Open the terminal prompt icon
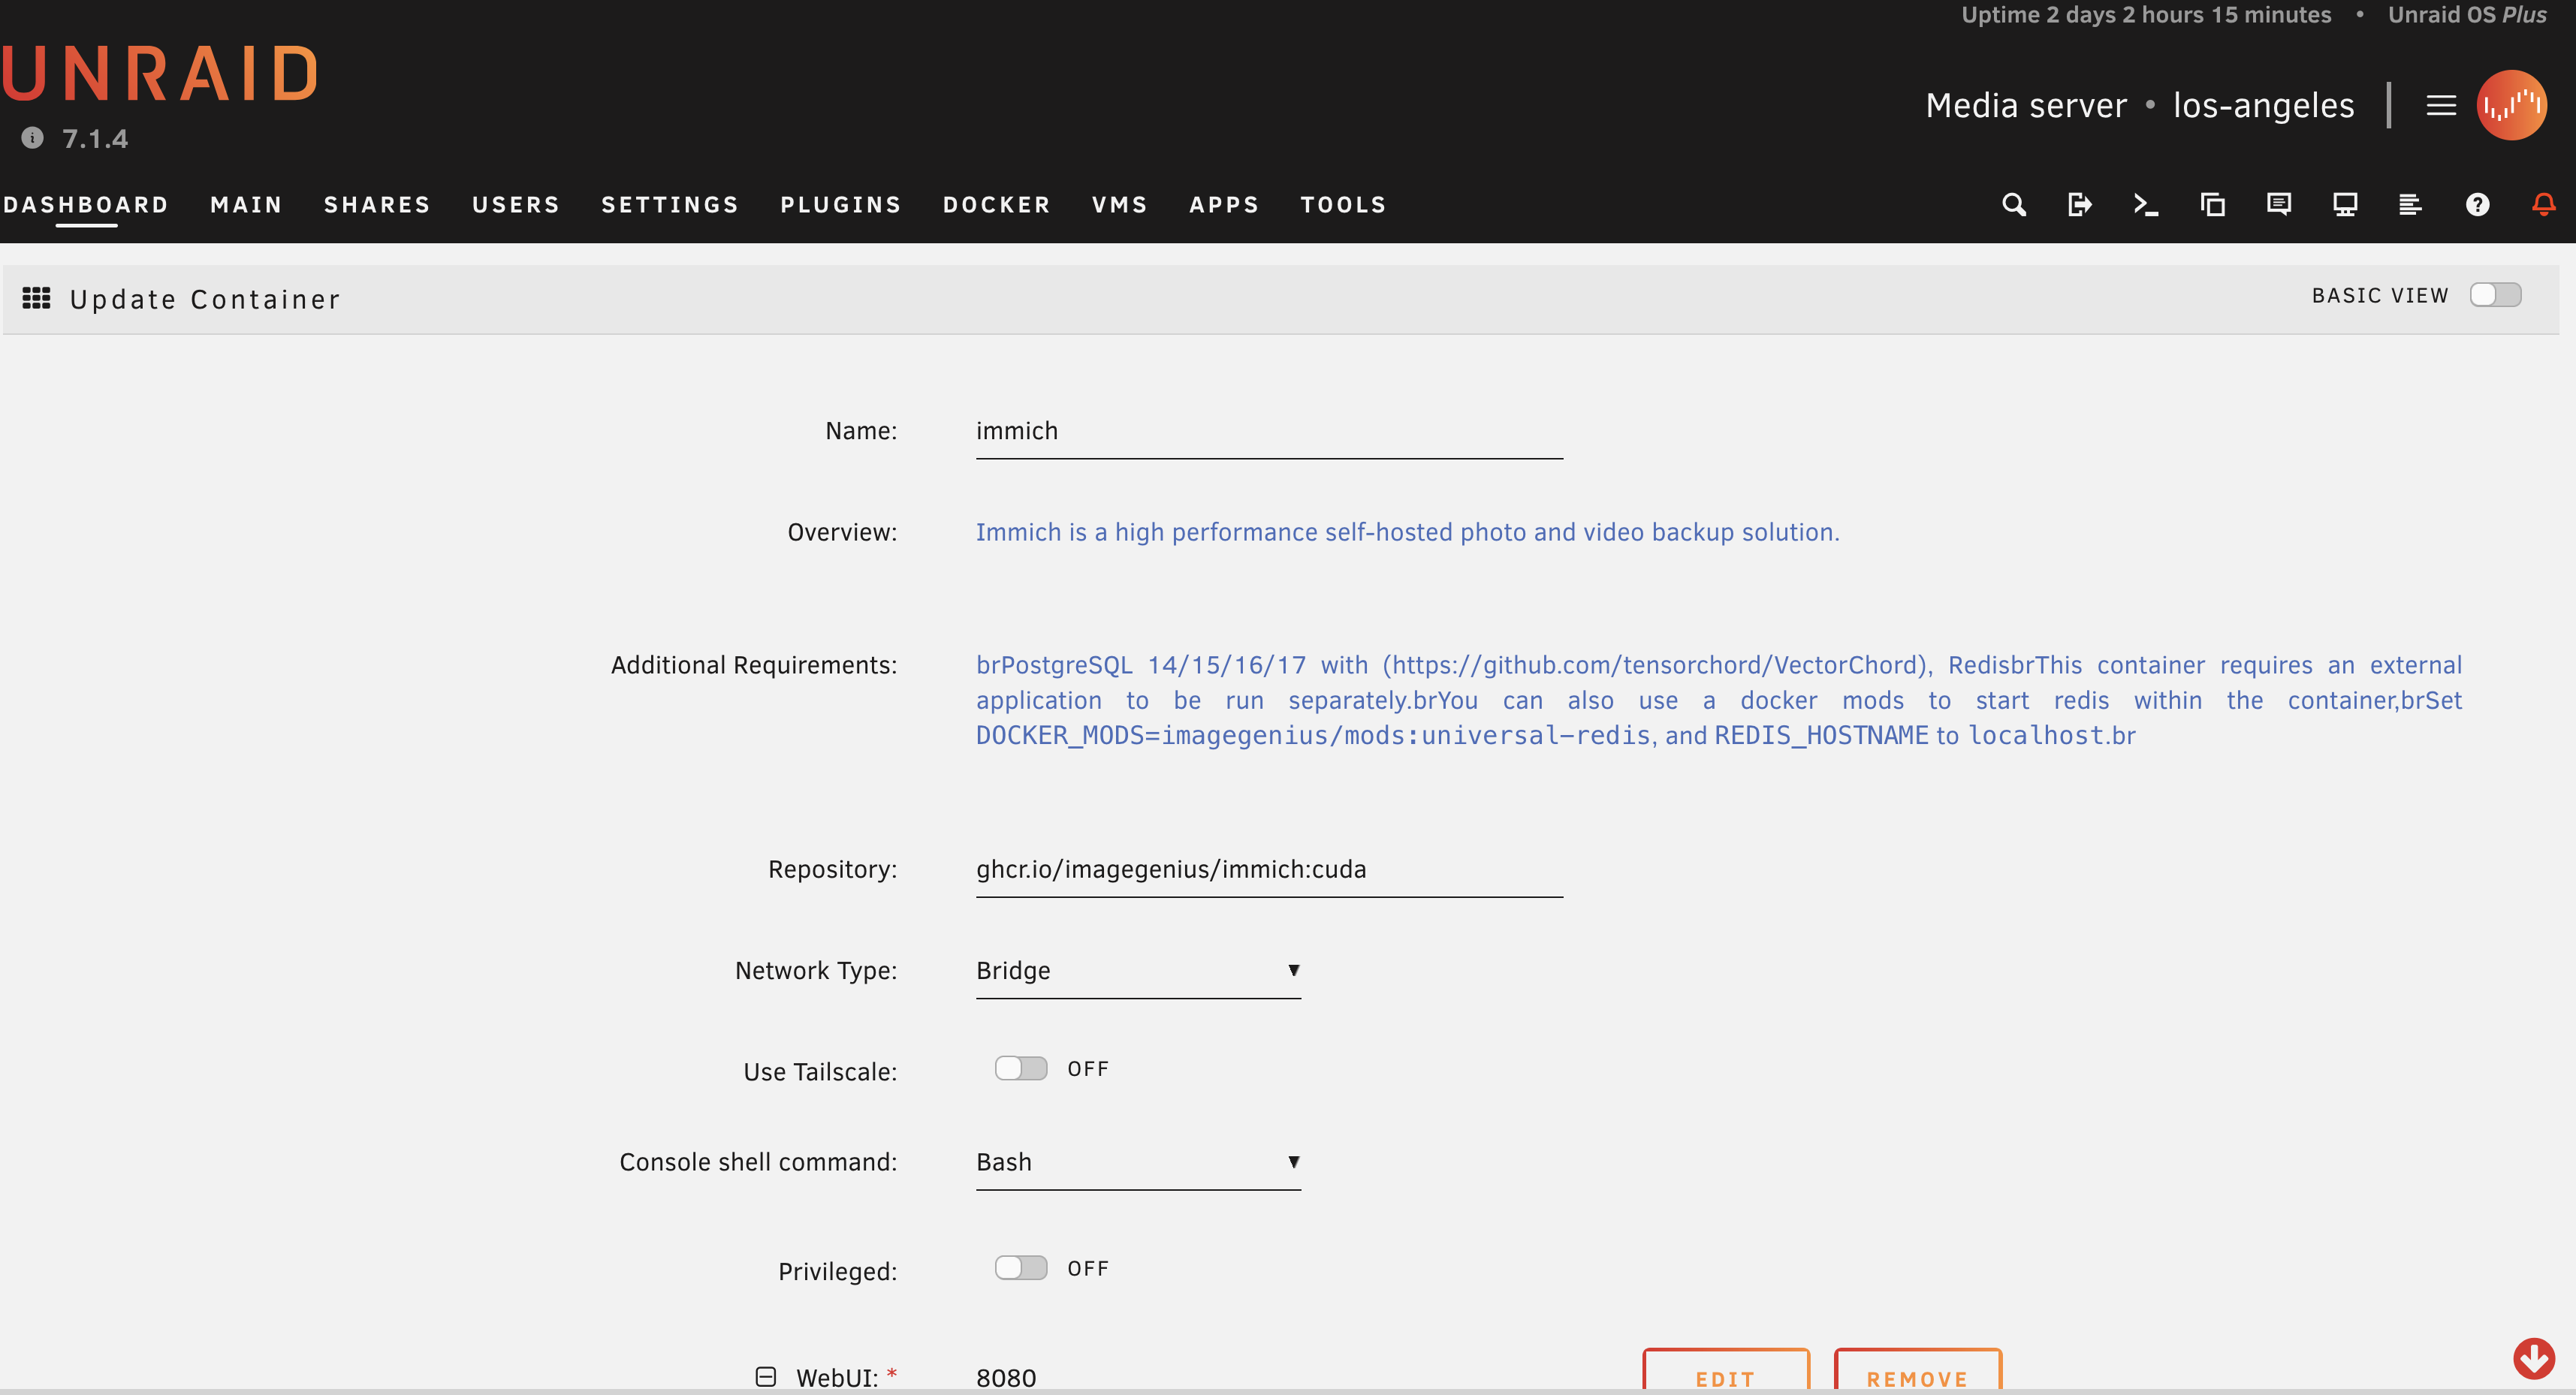This screenshot has height=1395, width=2576. click(x=2145, y=205)
